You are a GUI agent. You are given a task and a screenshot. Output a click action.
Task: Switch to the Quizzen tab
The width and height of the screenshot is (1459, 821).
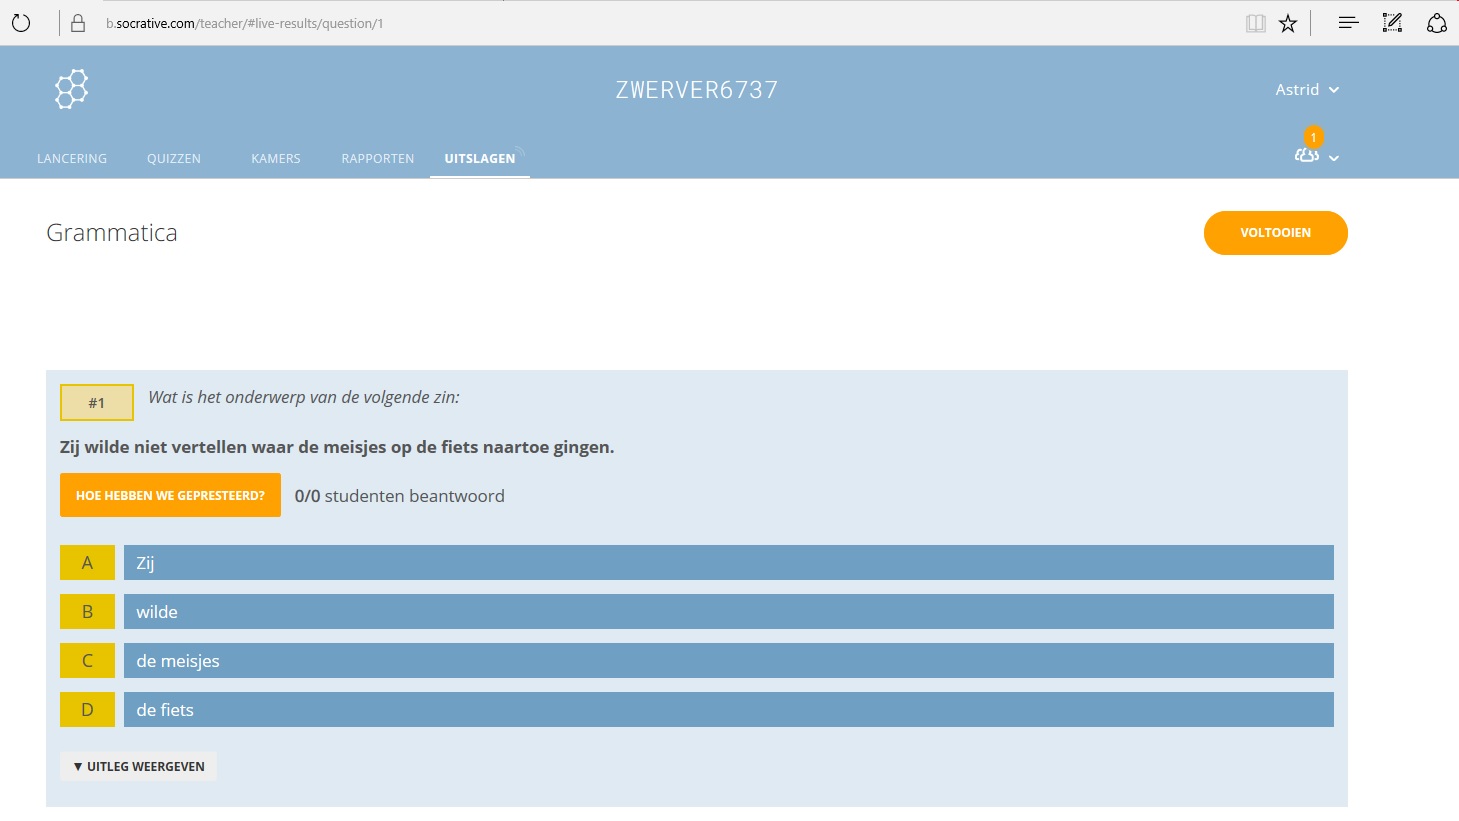coord(174,158)
